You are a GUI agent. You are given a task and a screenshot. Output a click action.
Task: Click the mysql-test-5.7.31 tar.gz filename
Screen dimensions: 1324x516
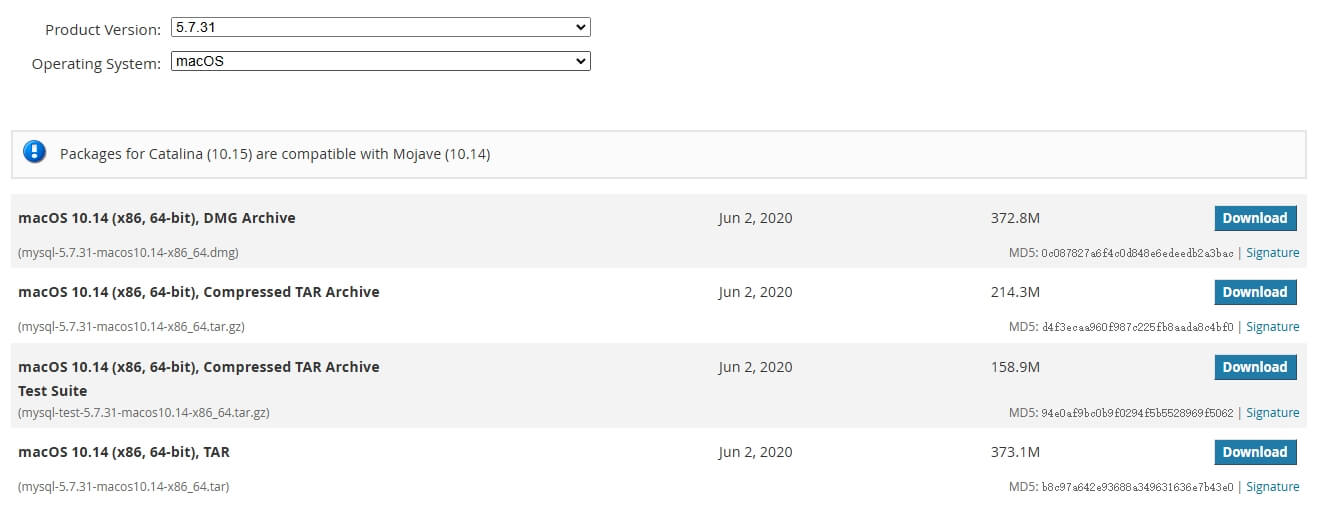(144, 413)
